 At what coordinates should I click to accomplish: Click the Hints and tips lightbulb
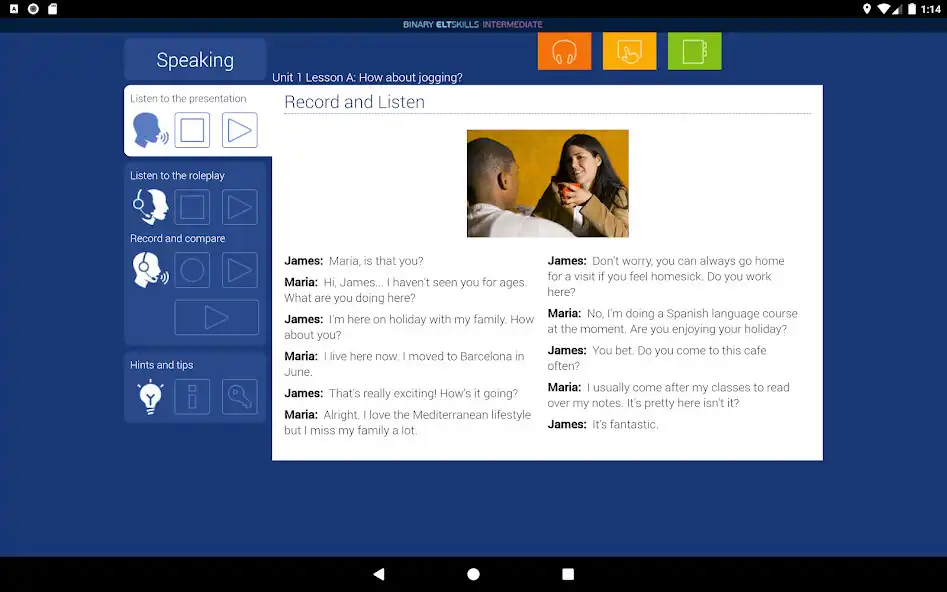[150, 397]
